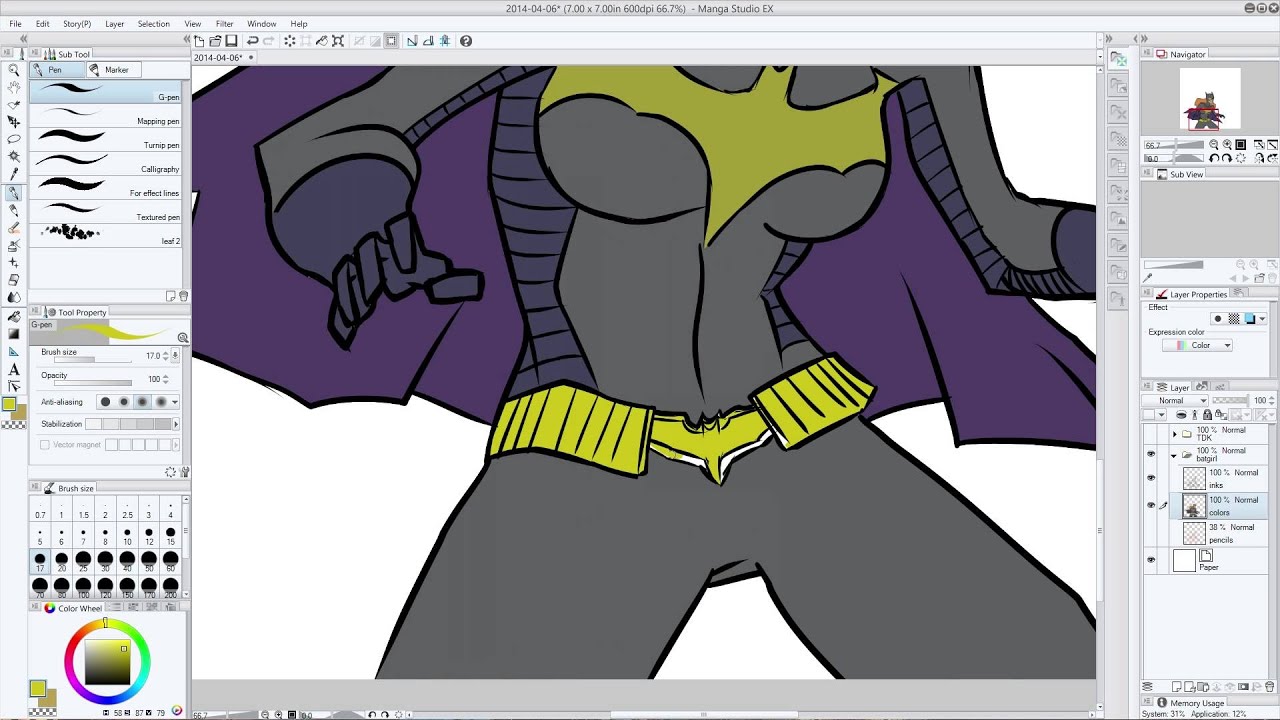This screenshot has width=1280, height=720.
Task: Click inside the color wheel square
Action: click(x=106, y=663)
